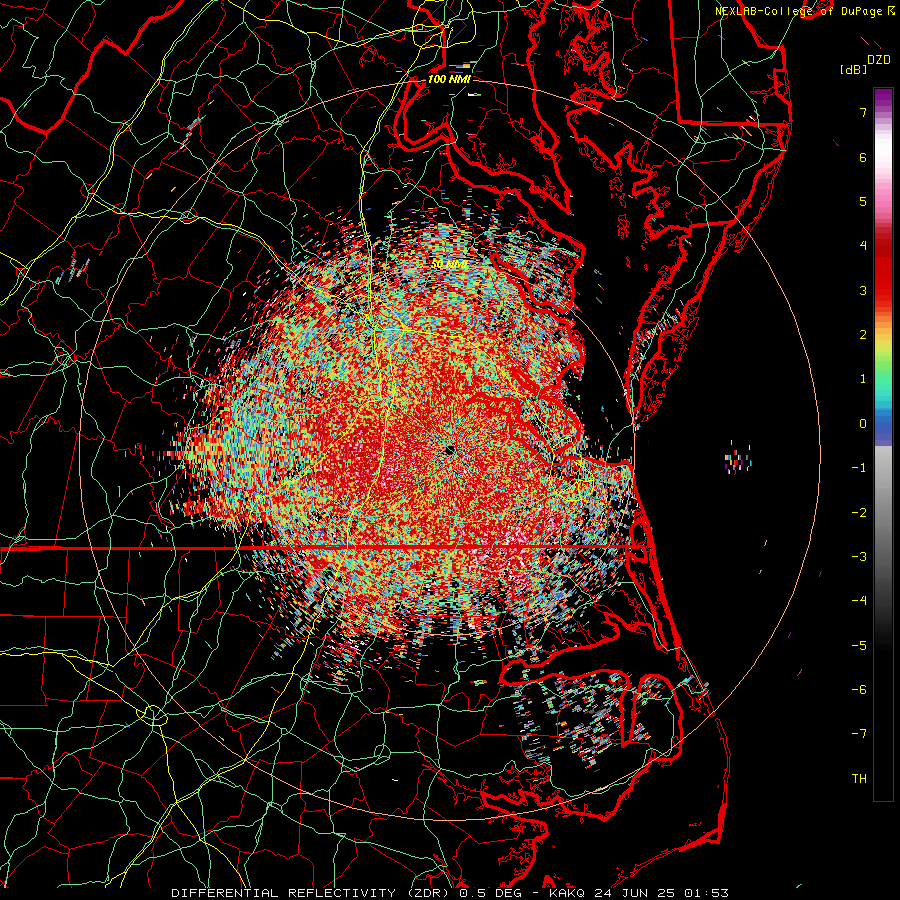Click the Differential Reflectivity caption at bottom
Screen dimensions: 900x900
tap(450, 893)
